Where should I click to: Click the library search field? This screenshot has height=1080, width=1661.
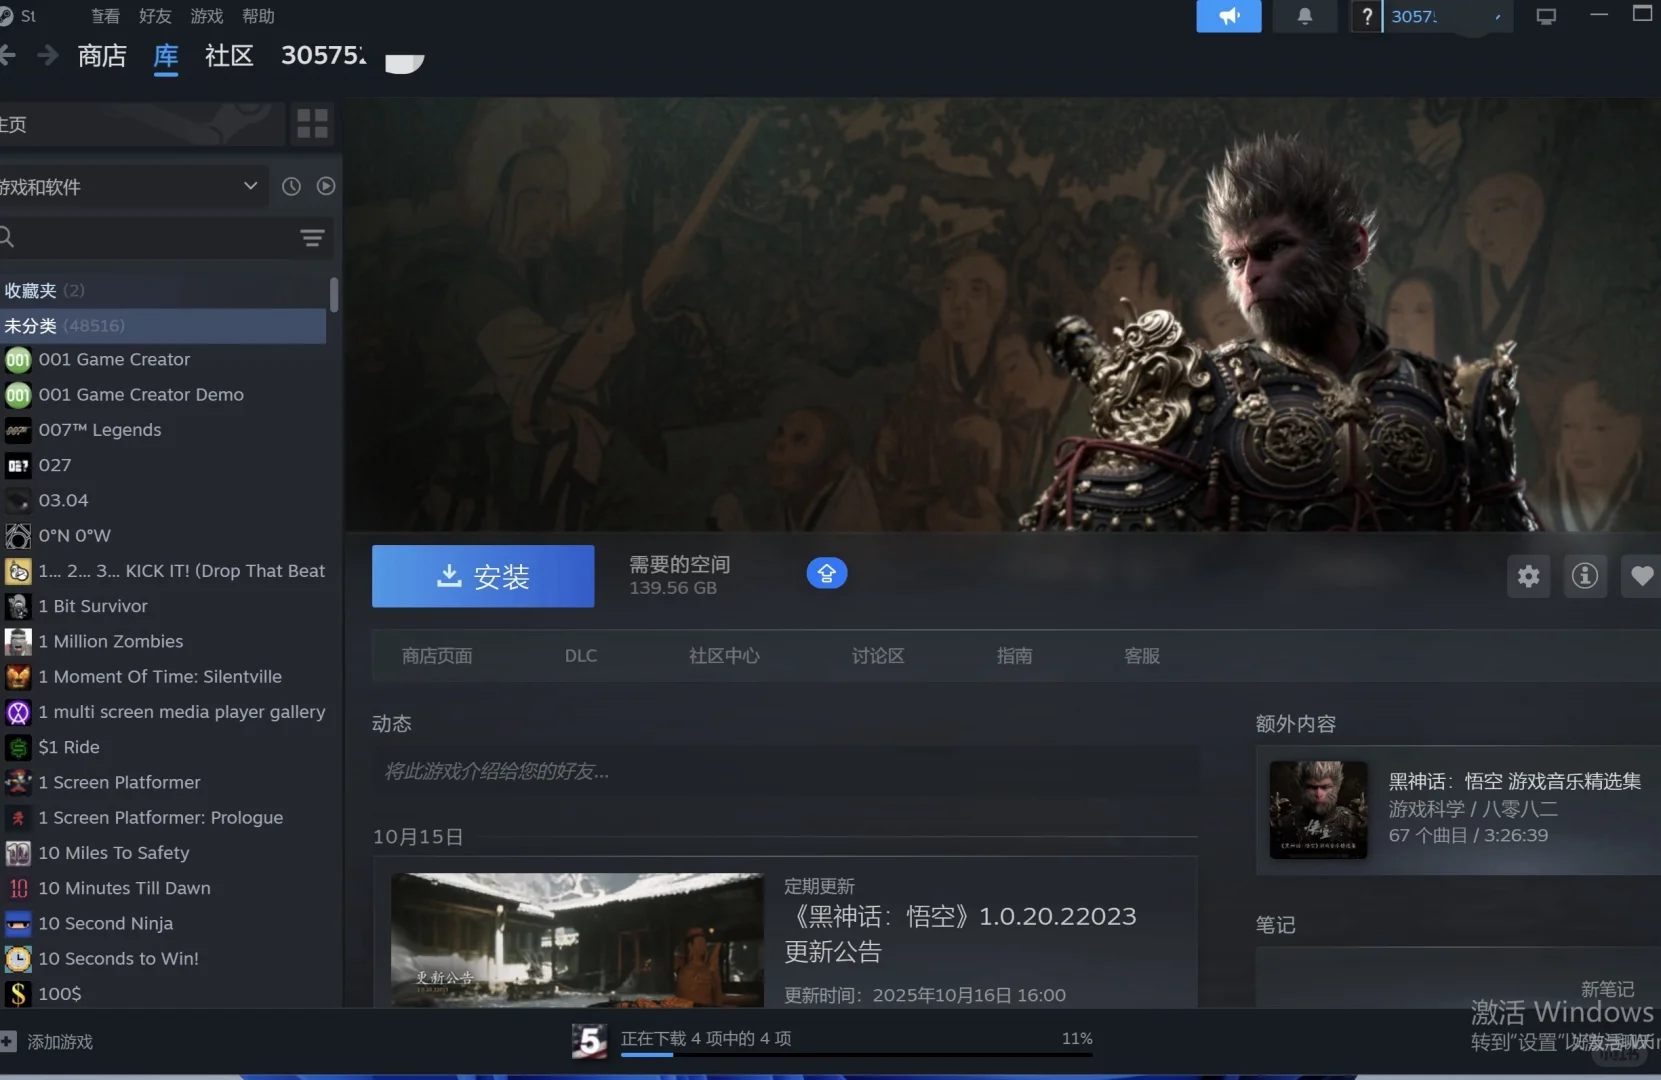point(150,238)
